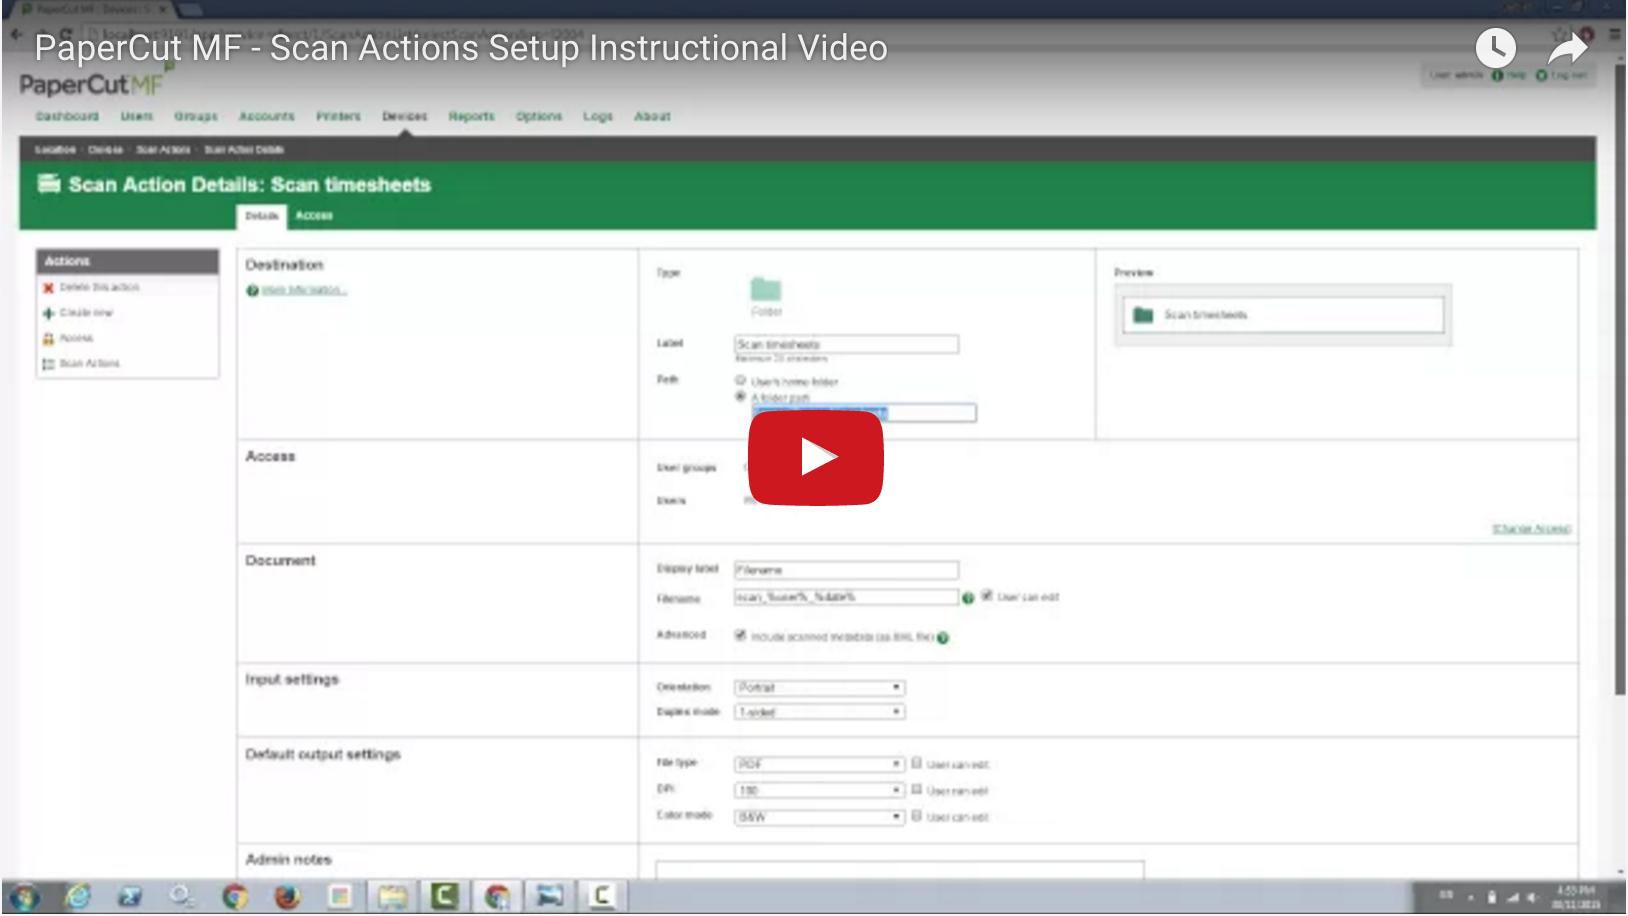Image resolution: width=1628 pixels, height=916 pixels.
Task: Click the green plus Create new icon
Action: click(48, 313)
